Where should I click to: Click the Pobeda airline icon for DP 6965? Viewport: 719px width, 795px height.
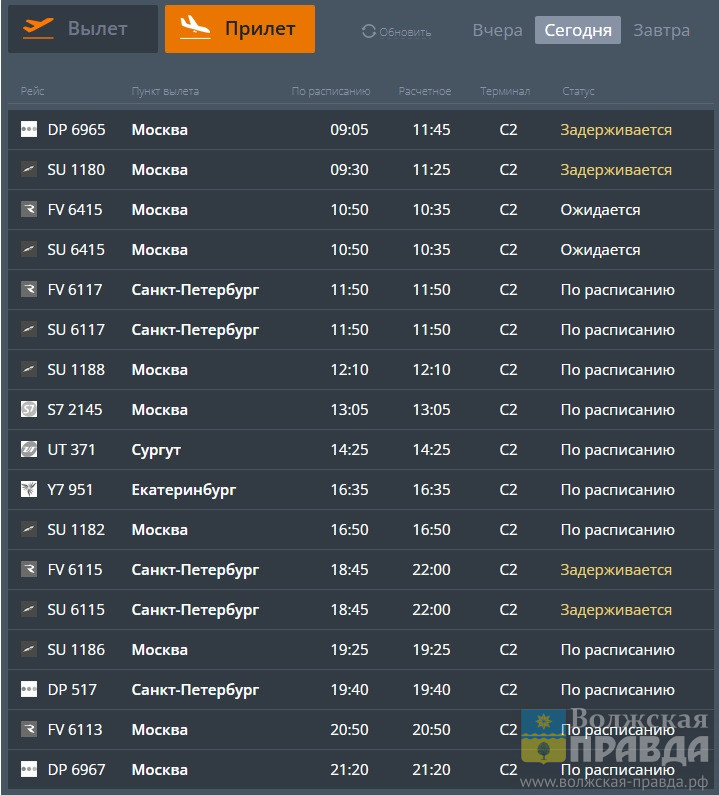(28, 129)
